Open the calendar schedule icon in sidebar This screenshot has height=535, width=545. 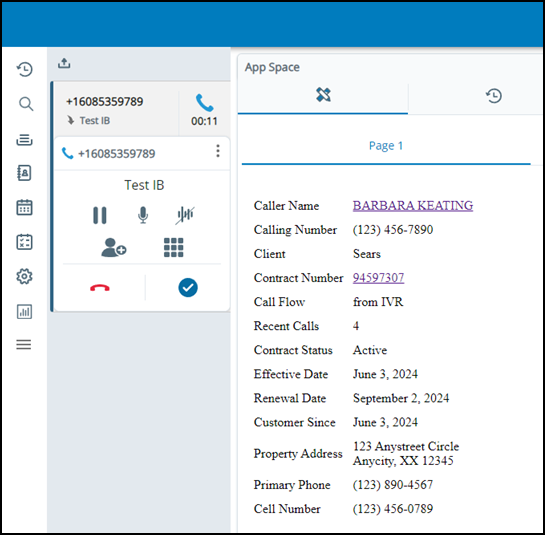tap(24, 207)
